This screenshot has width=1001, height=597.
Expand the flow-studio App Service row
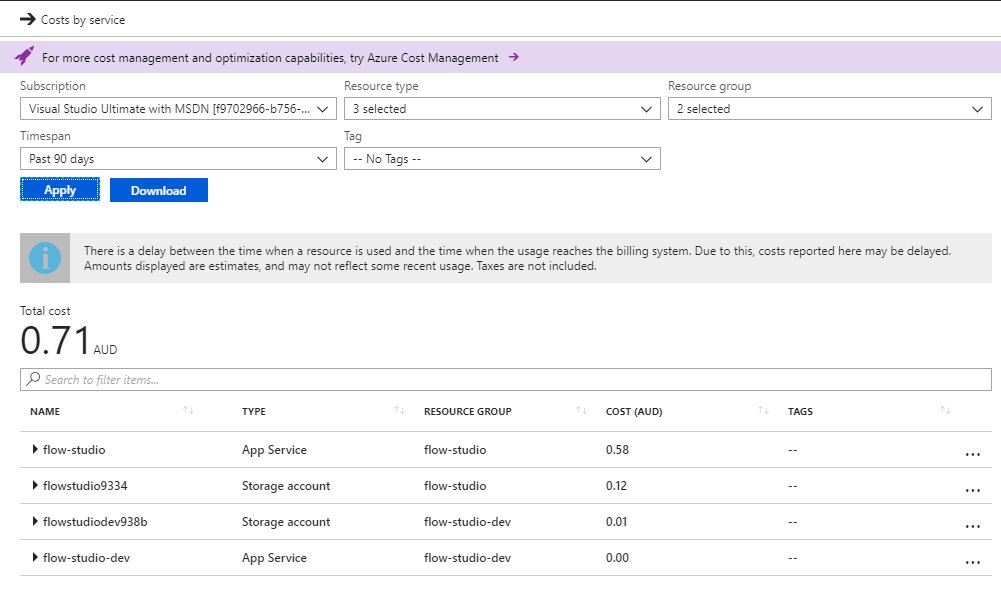35,449
